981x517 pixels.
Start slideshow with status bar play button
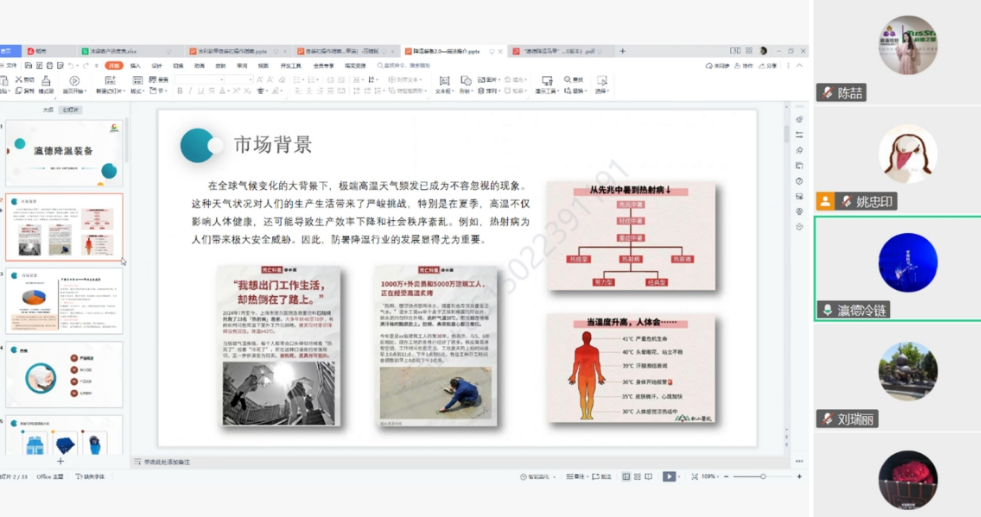point(669,476)
